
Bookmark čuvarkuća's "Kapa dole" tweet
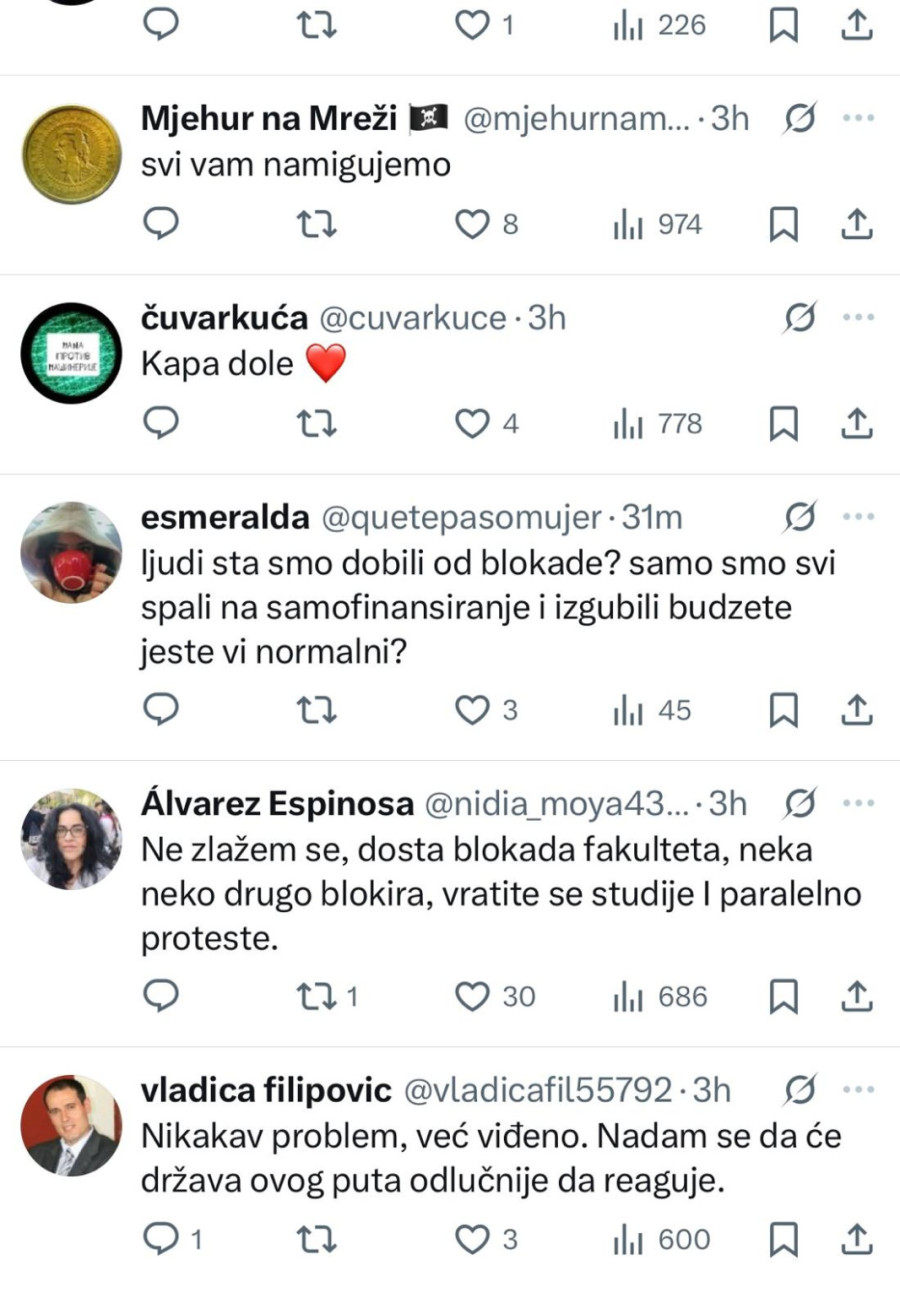pos(783,425)
